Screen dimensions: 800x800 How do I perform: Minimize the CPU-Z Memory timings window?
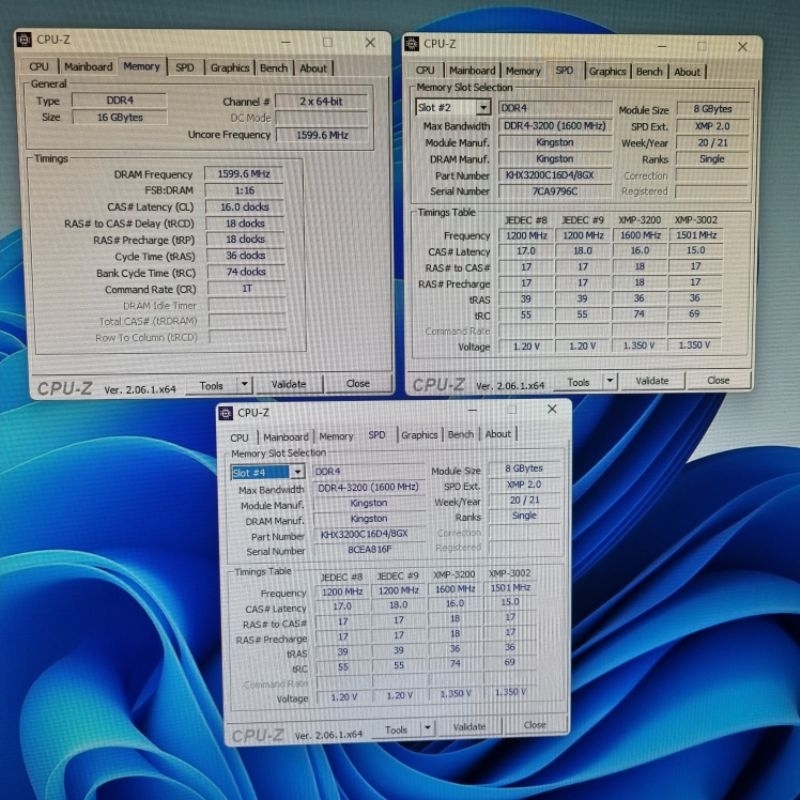284,42
